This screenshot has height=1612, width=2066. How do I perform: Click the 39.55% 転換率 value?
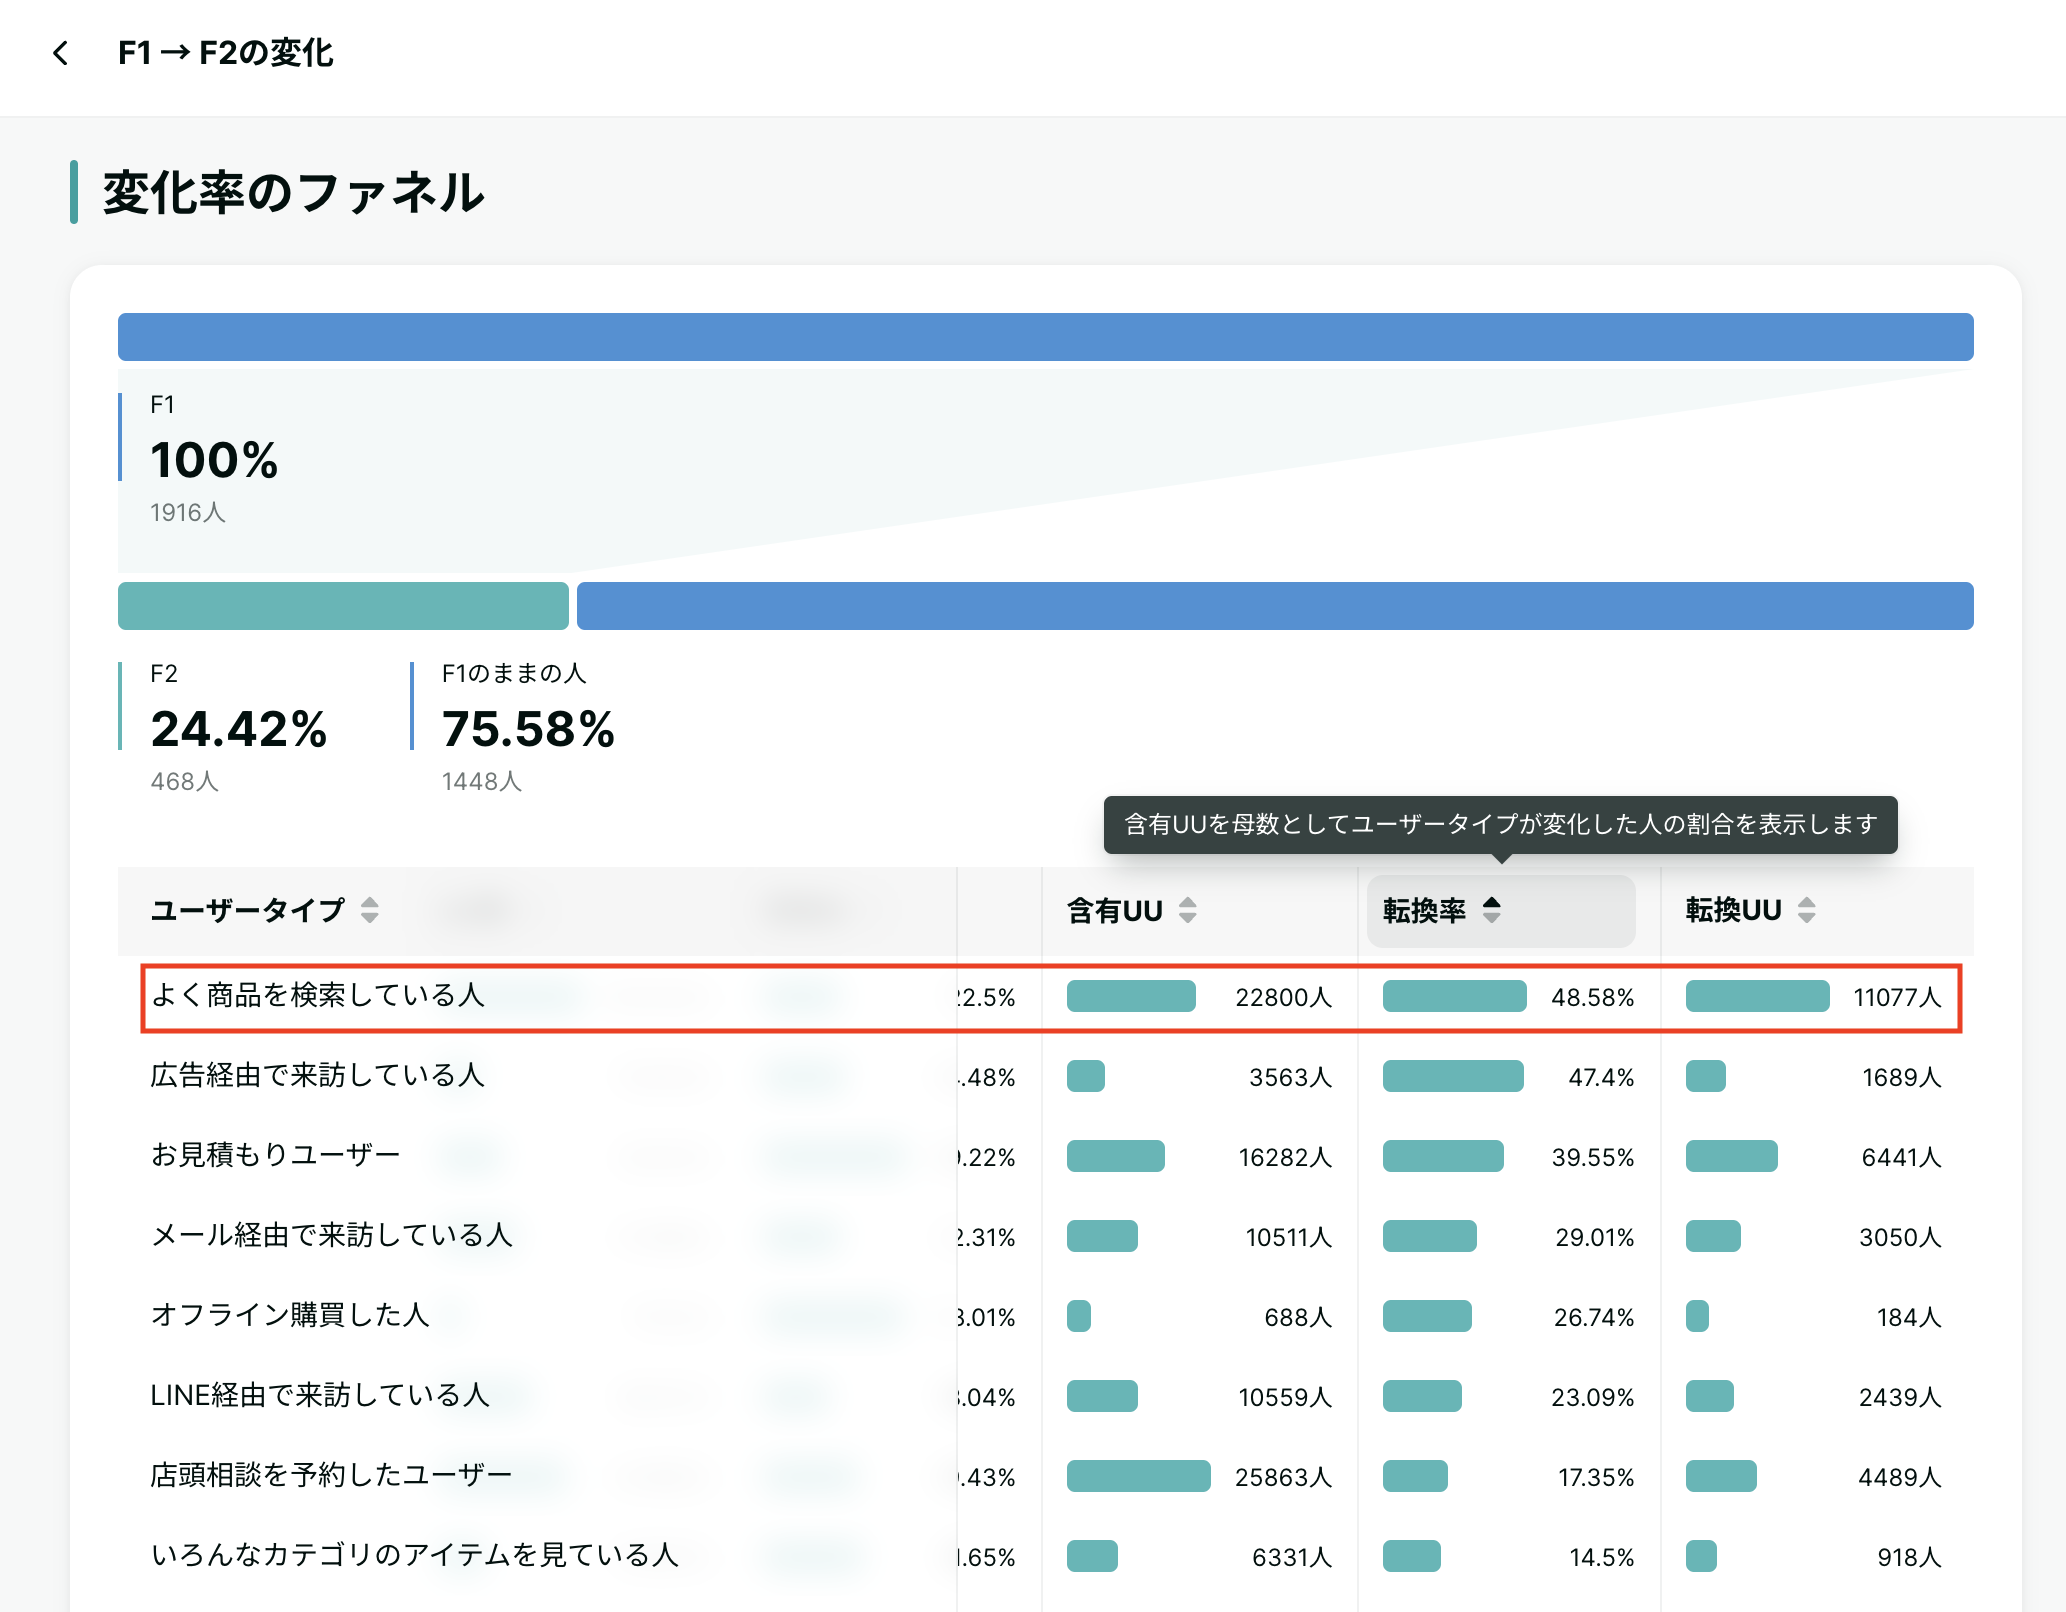pos(1593,1157)
